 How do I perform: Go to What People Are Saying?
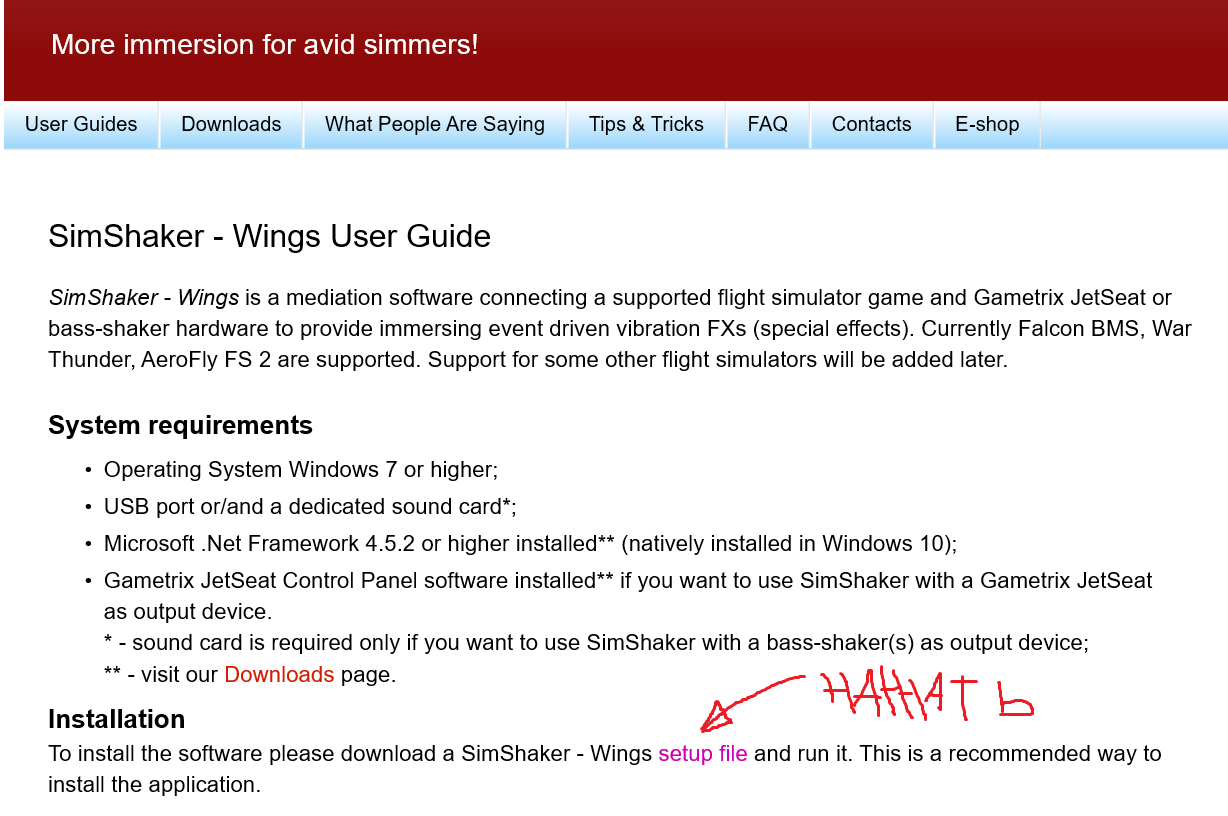[x=435, y=125]
